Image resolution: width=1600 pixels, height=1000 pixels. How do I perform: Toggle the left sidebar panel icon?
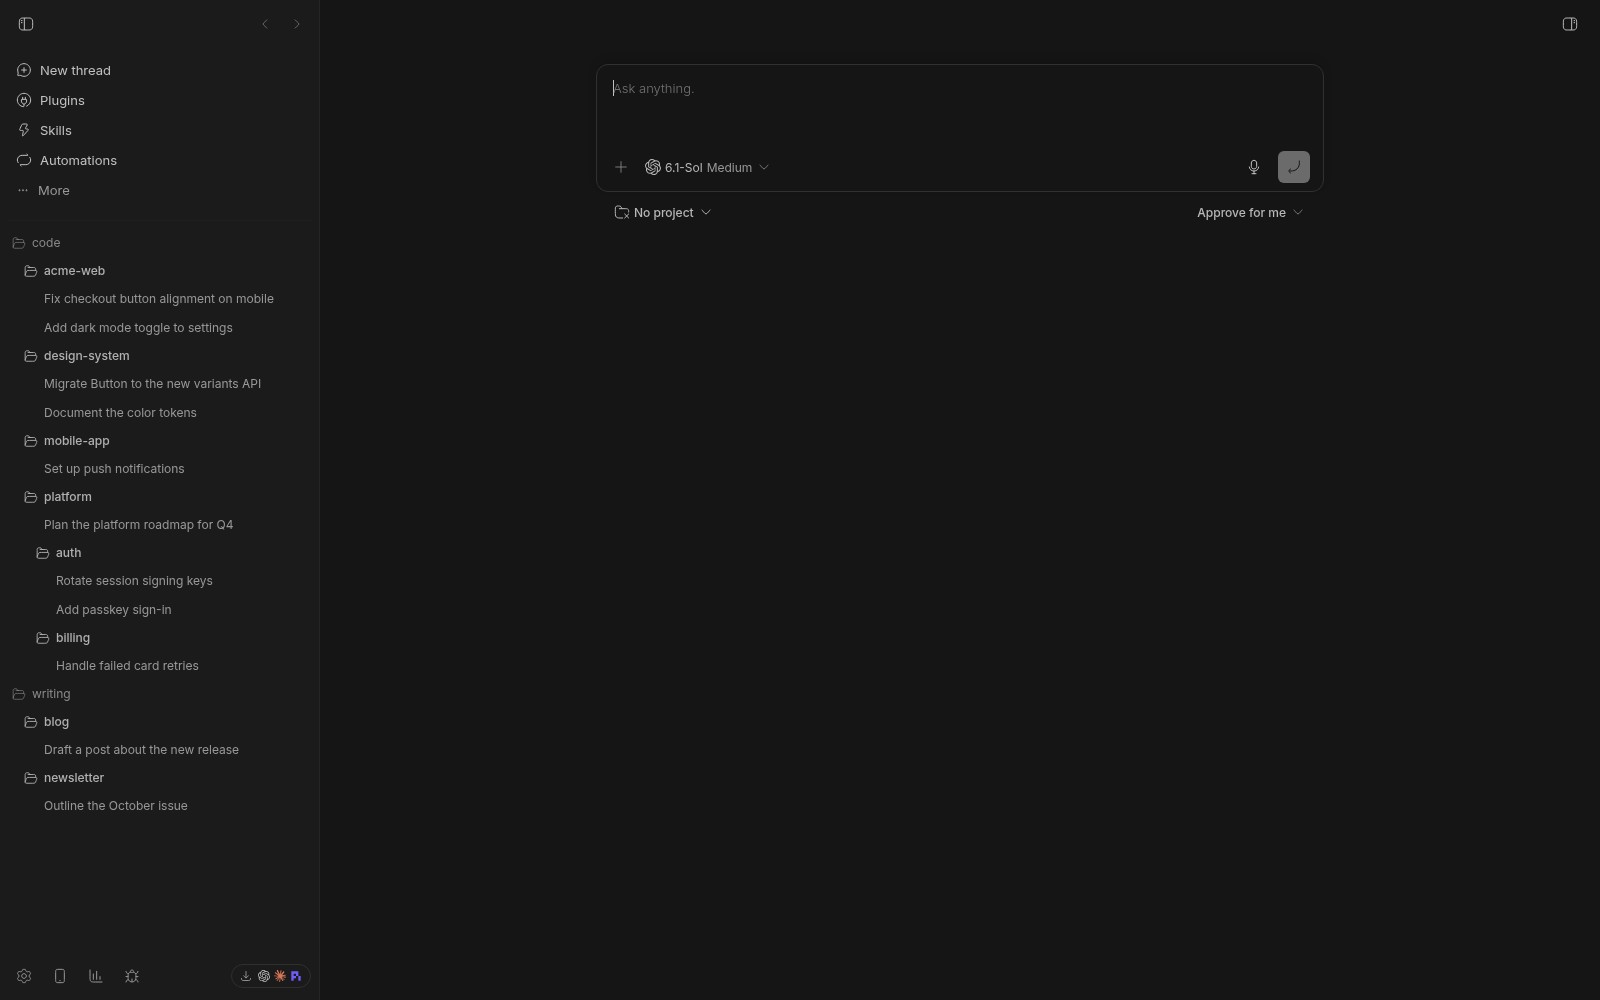[x=26, y=24]
